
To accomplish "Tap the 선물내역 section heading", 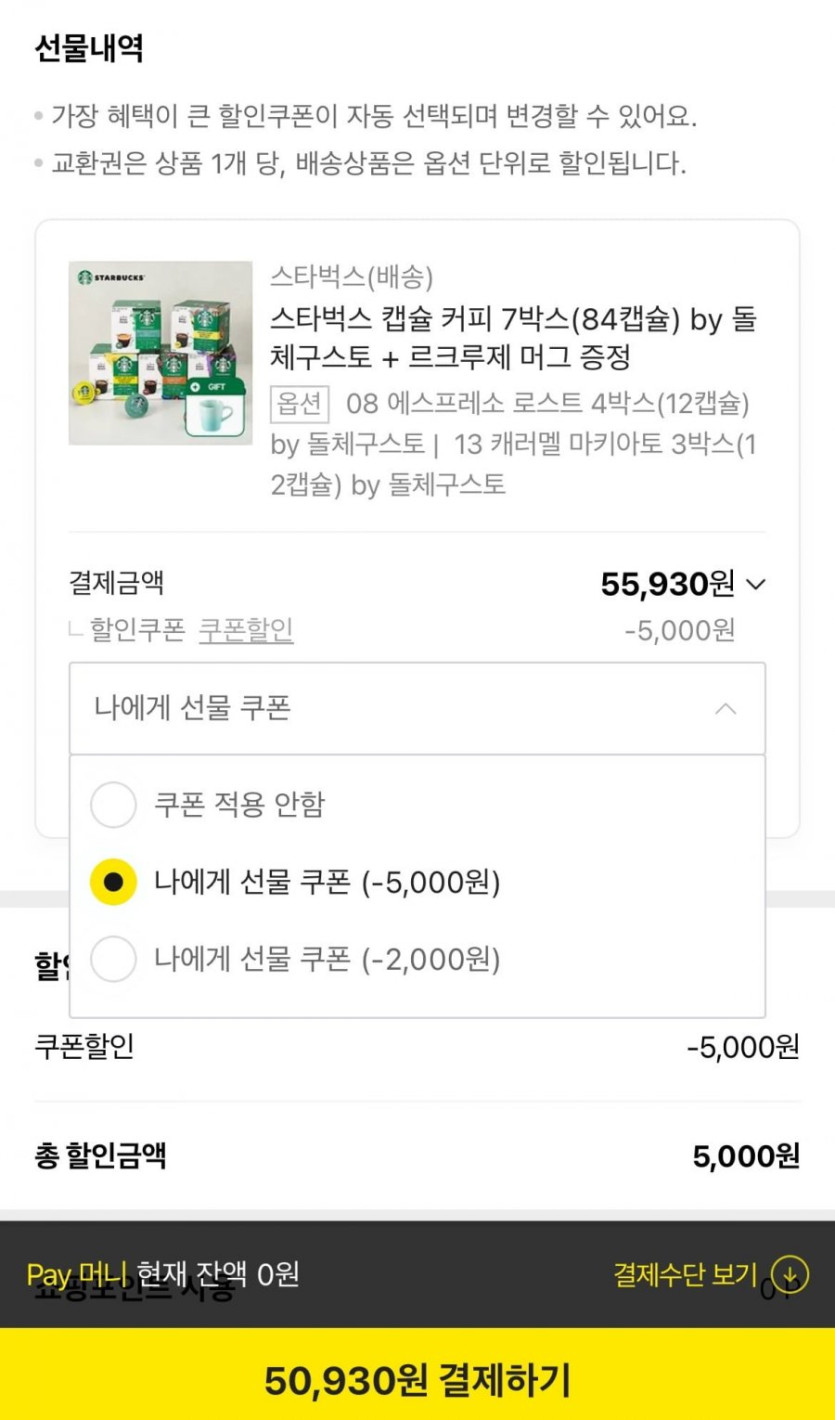I will pyautogui.click(x=89, y=48).
